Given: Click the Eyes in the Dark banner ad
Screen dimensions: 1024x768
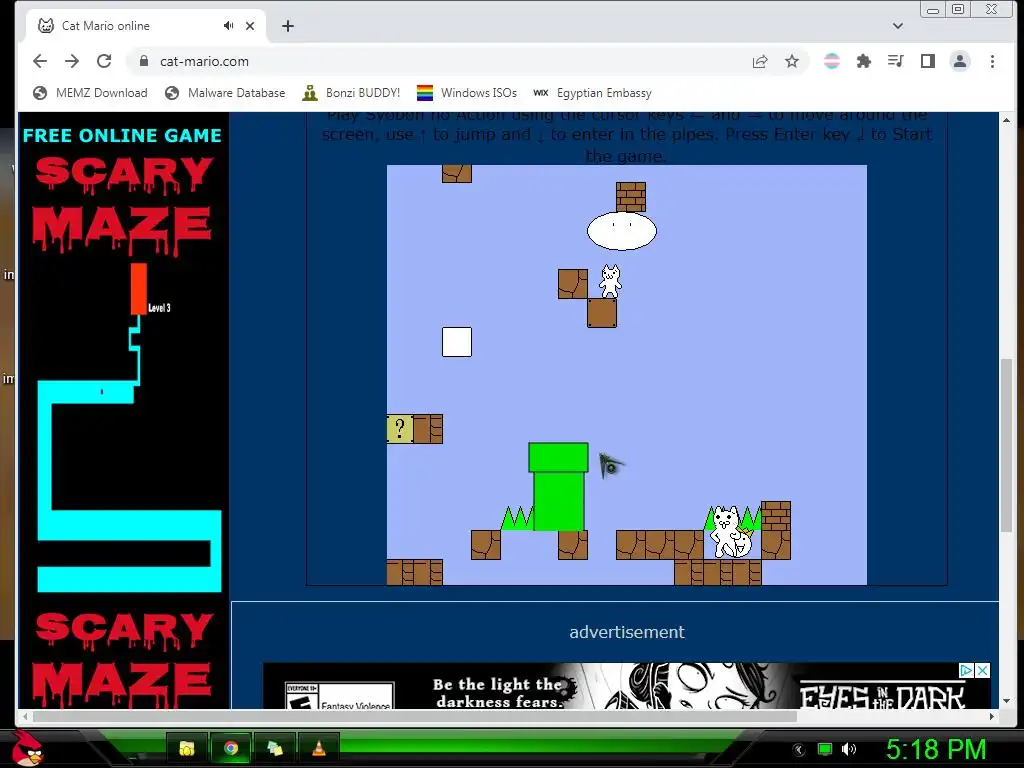Looking at the screenshot, I should tap(626, 686).
